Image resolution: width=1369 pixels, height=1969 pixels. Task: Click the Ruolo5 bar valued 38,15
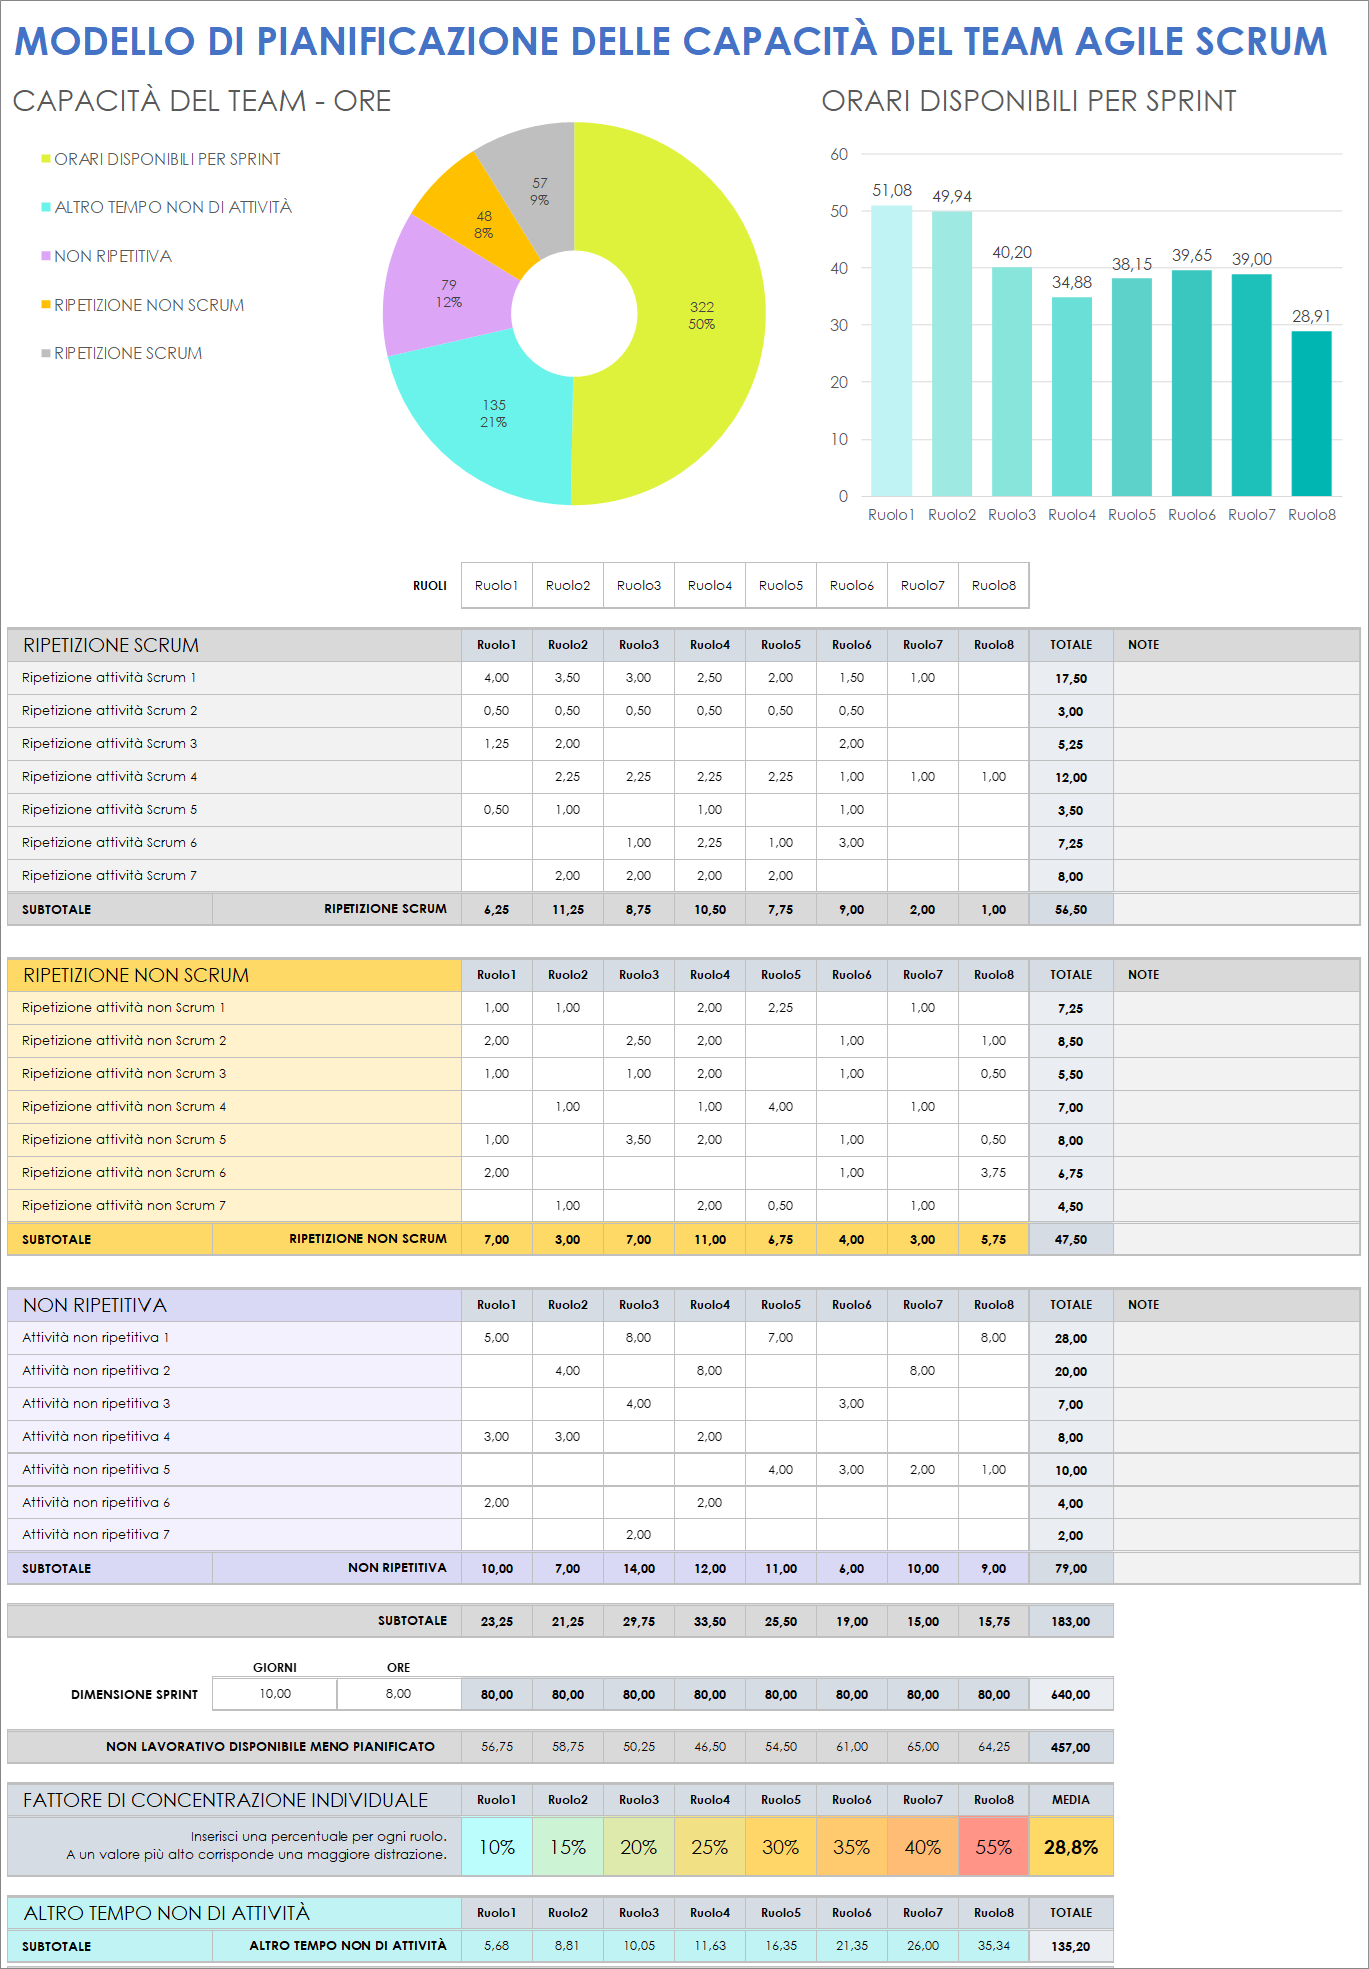(1131, 387)
